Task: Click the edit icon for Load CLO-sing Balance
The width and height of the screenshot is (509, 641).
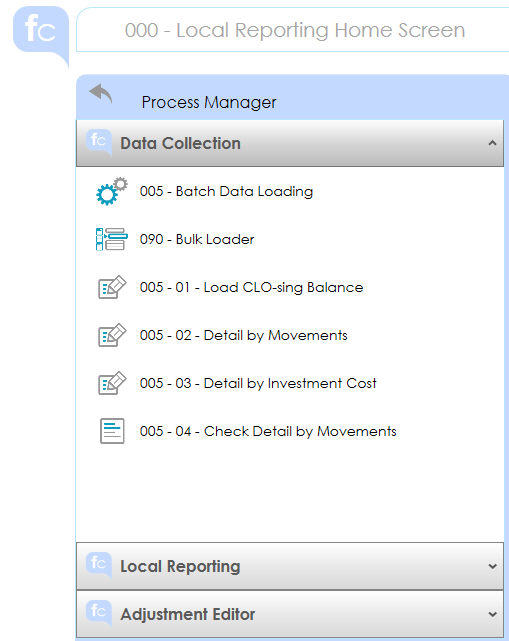Action: (112, 287)
